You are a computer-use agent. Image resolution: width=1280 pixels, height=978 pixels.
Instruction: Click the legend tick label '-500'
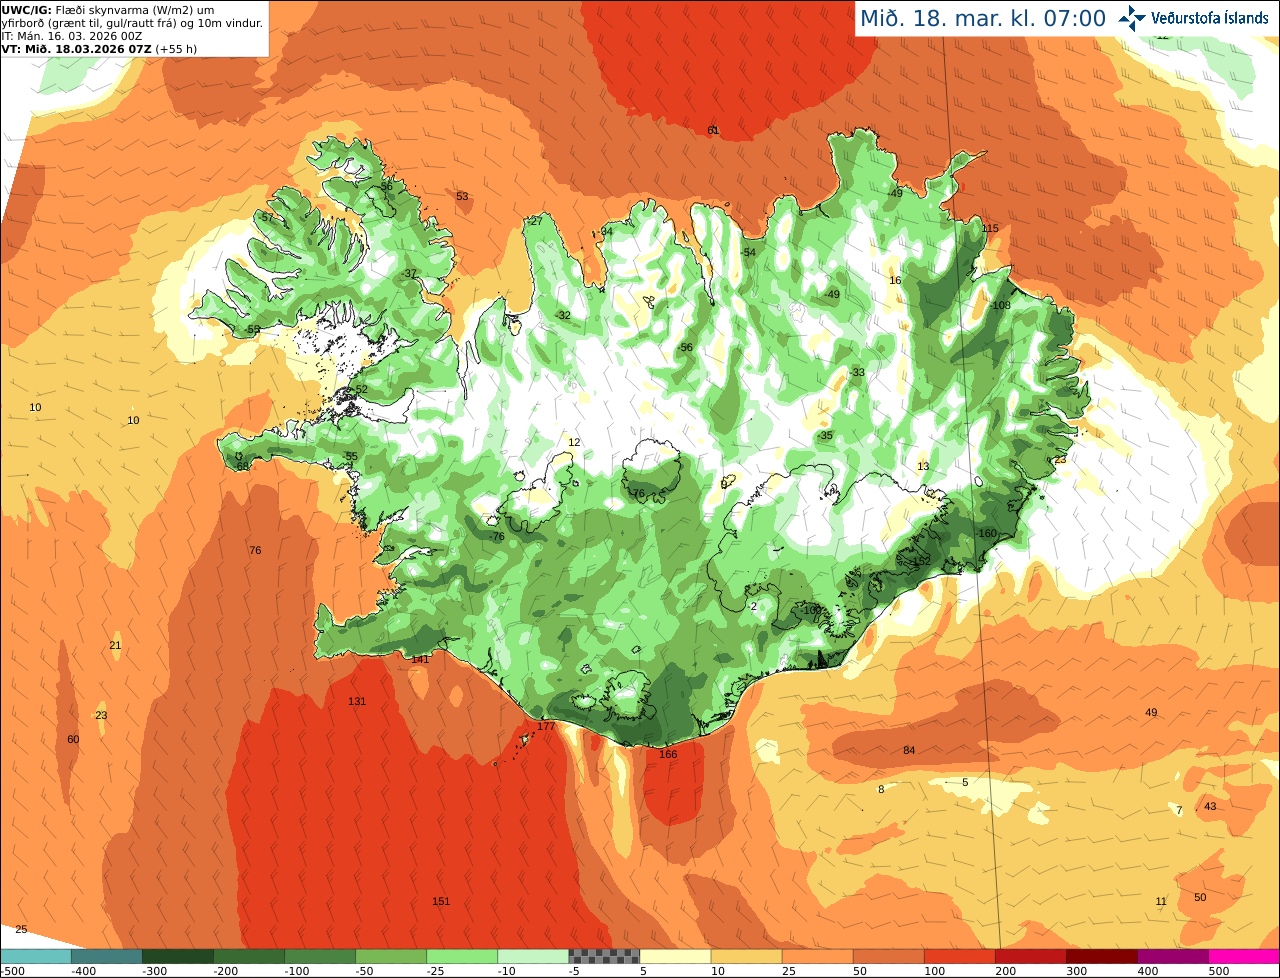click(x=14, y=970)
